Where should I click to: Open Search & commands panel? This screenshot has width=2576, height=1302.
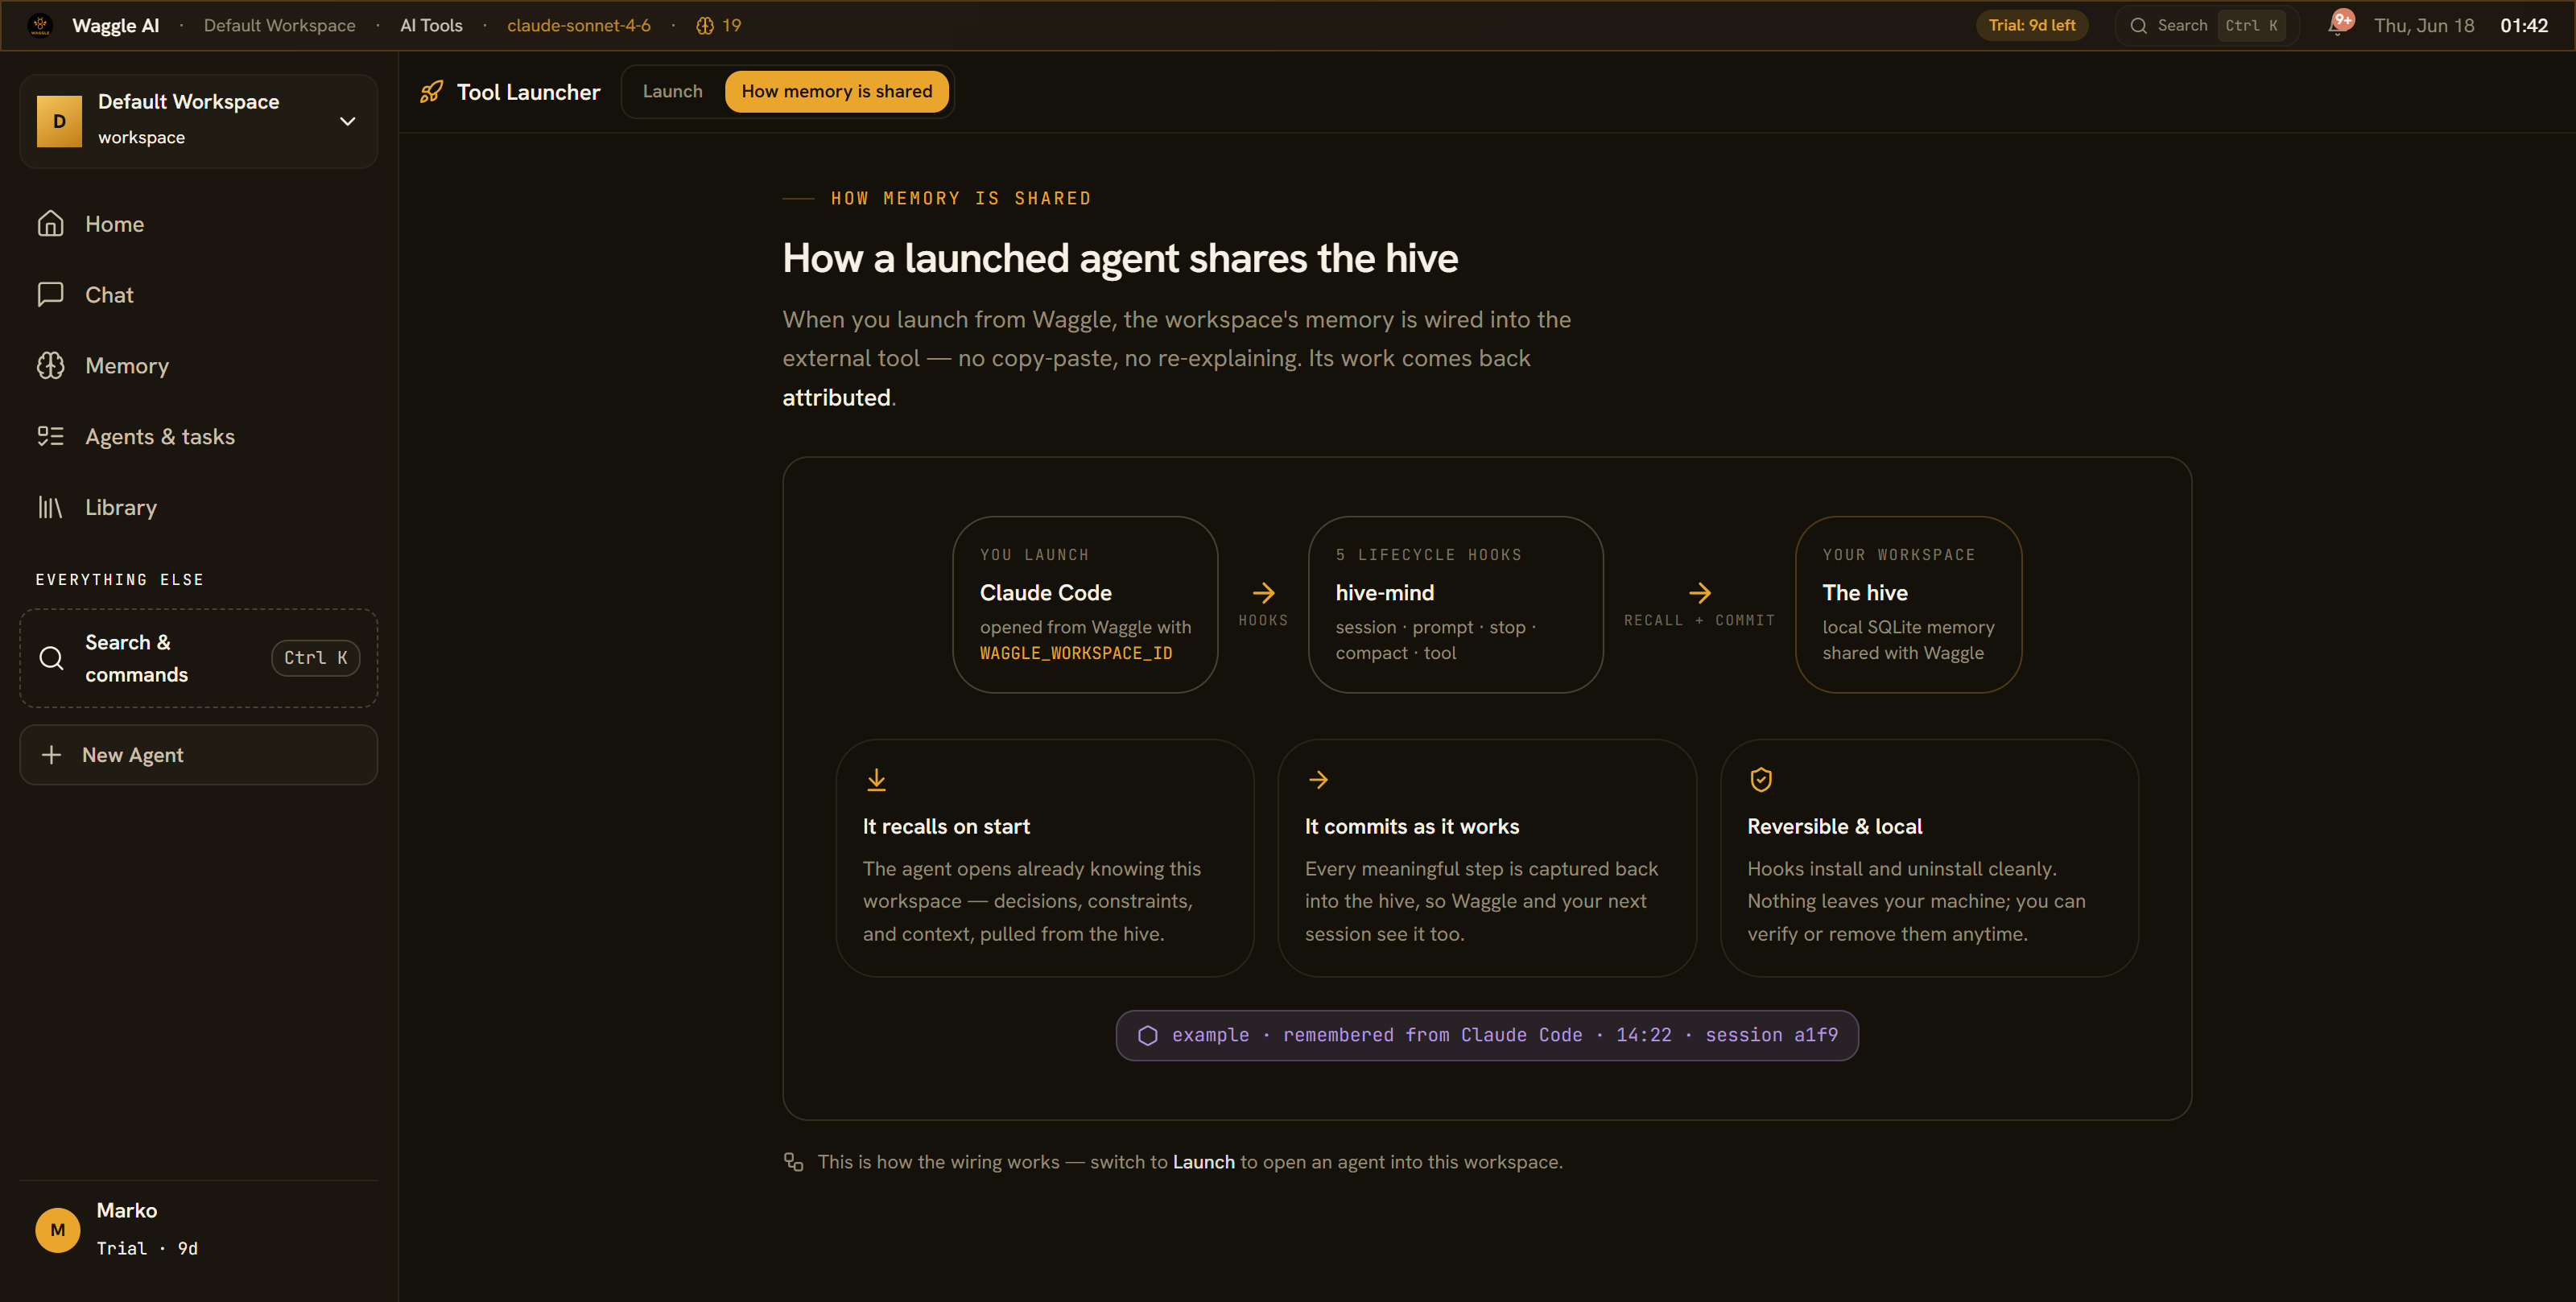pyautogui.click(x=198, y=658)
